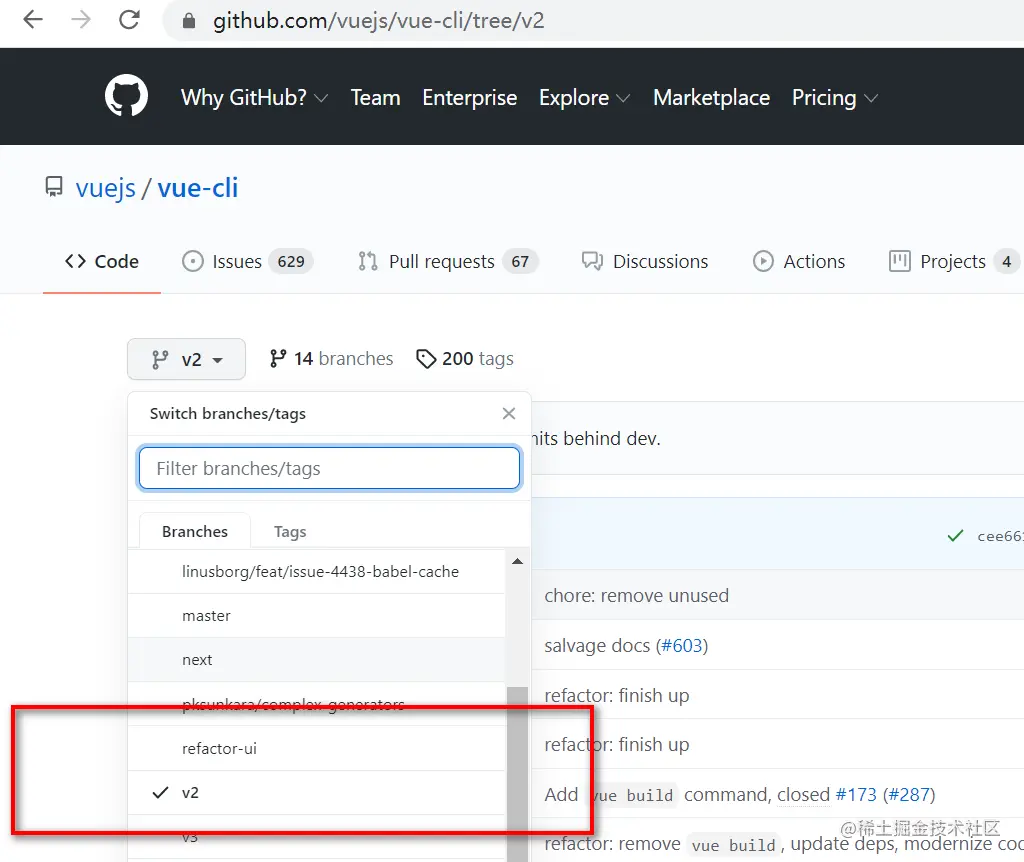
Task: Expand the Explore menu
Action: [584, 98]
